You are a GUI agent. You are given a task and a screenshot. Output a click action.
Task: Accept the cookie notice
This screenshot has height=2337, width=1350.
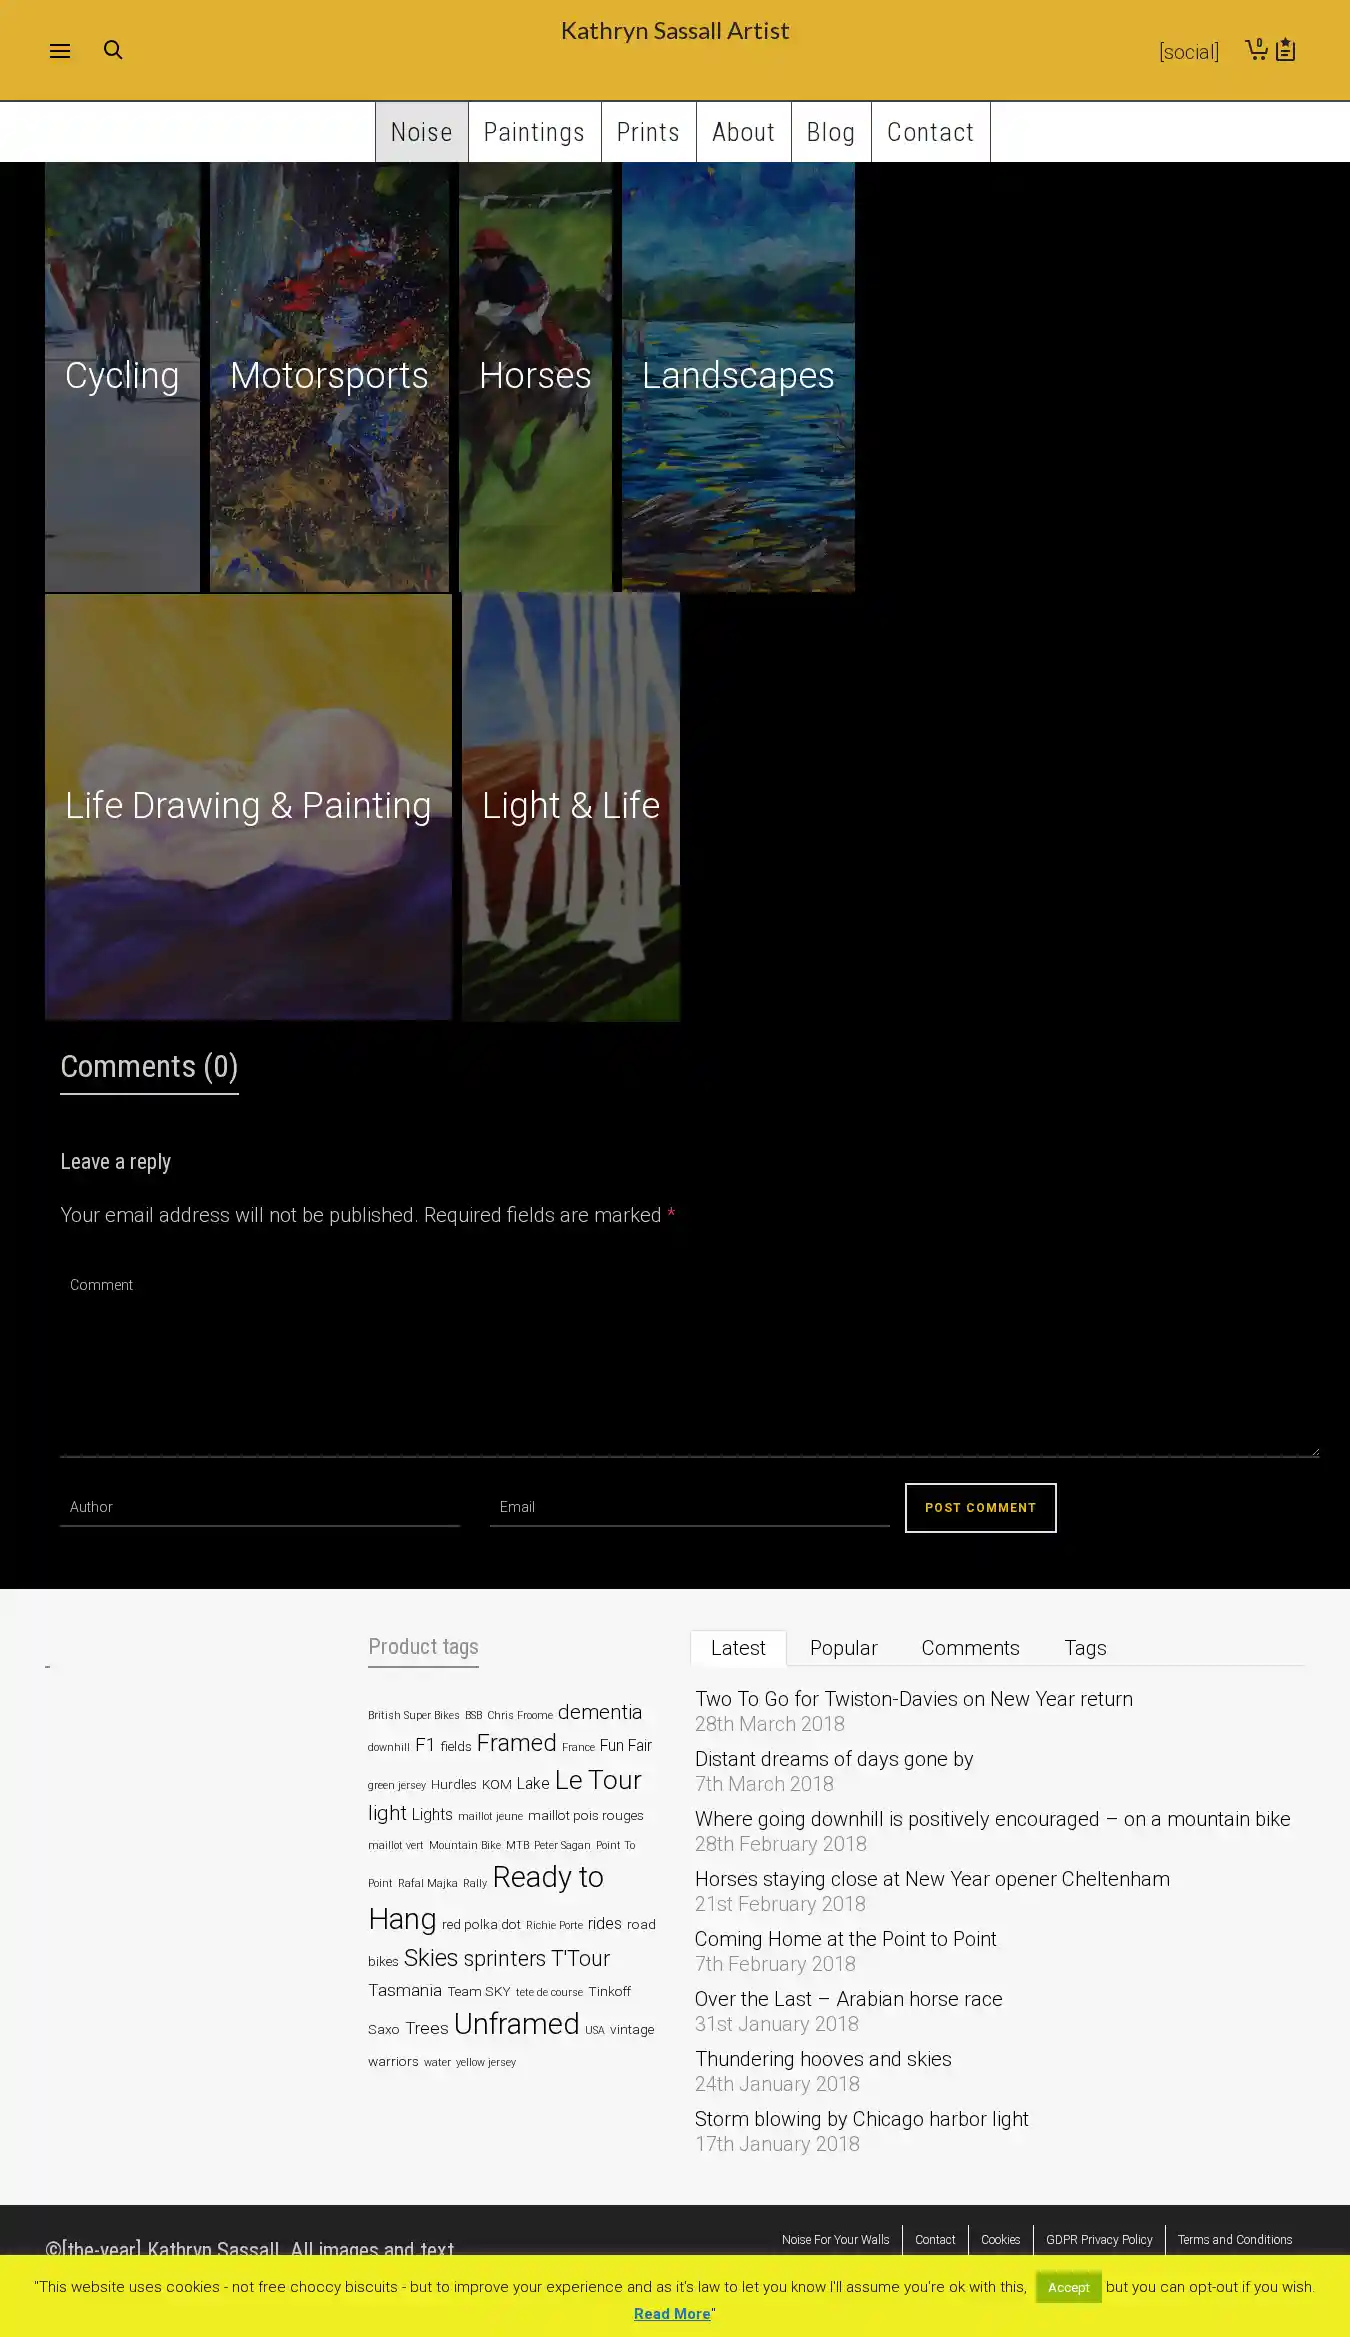click(1068, 2287)
